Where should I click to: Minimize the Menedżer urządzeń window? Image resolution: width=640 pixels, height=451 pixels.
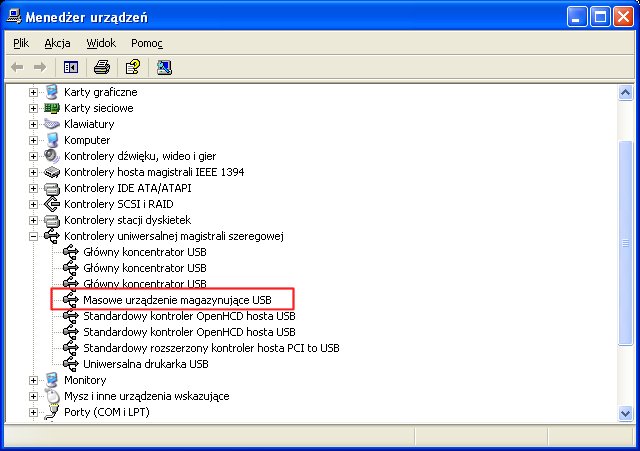tap(576, 17)
